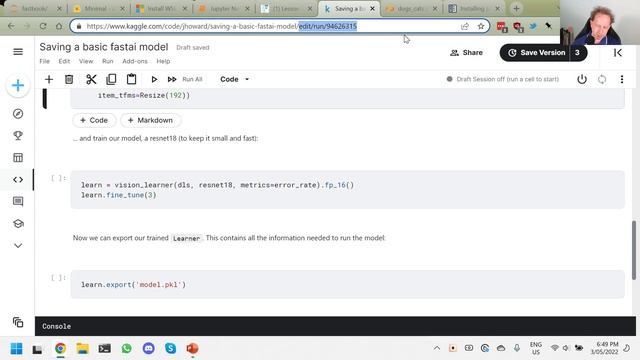Click the ENG US language indicator
The width and height of the screenshot is (640, 360).
pos(536,348)
